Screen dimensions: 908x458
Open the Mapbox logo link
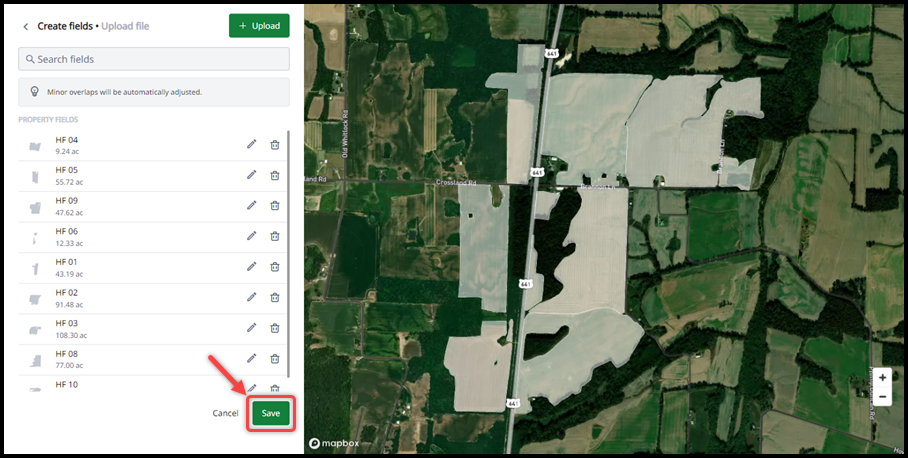[336, 443]
